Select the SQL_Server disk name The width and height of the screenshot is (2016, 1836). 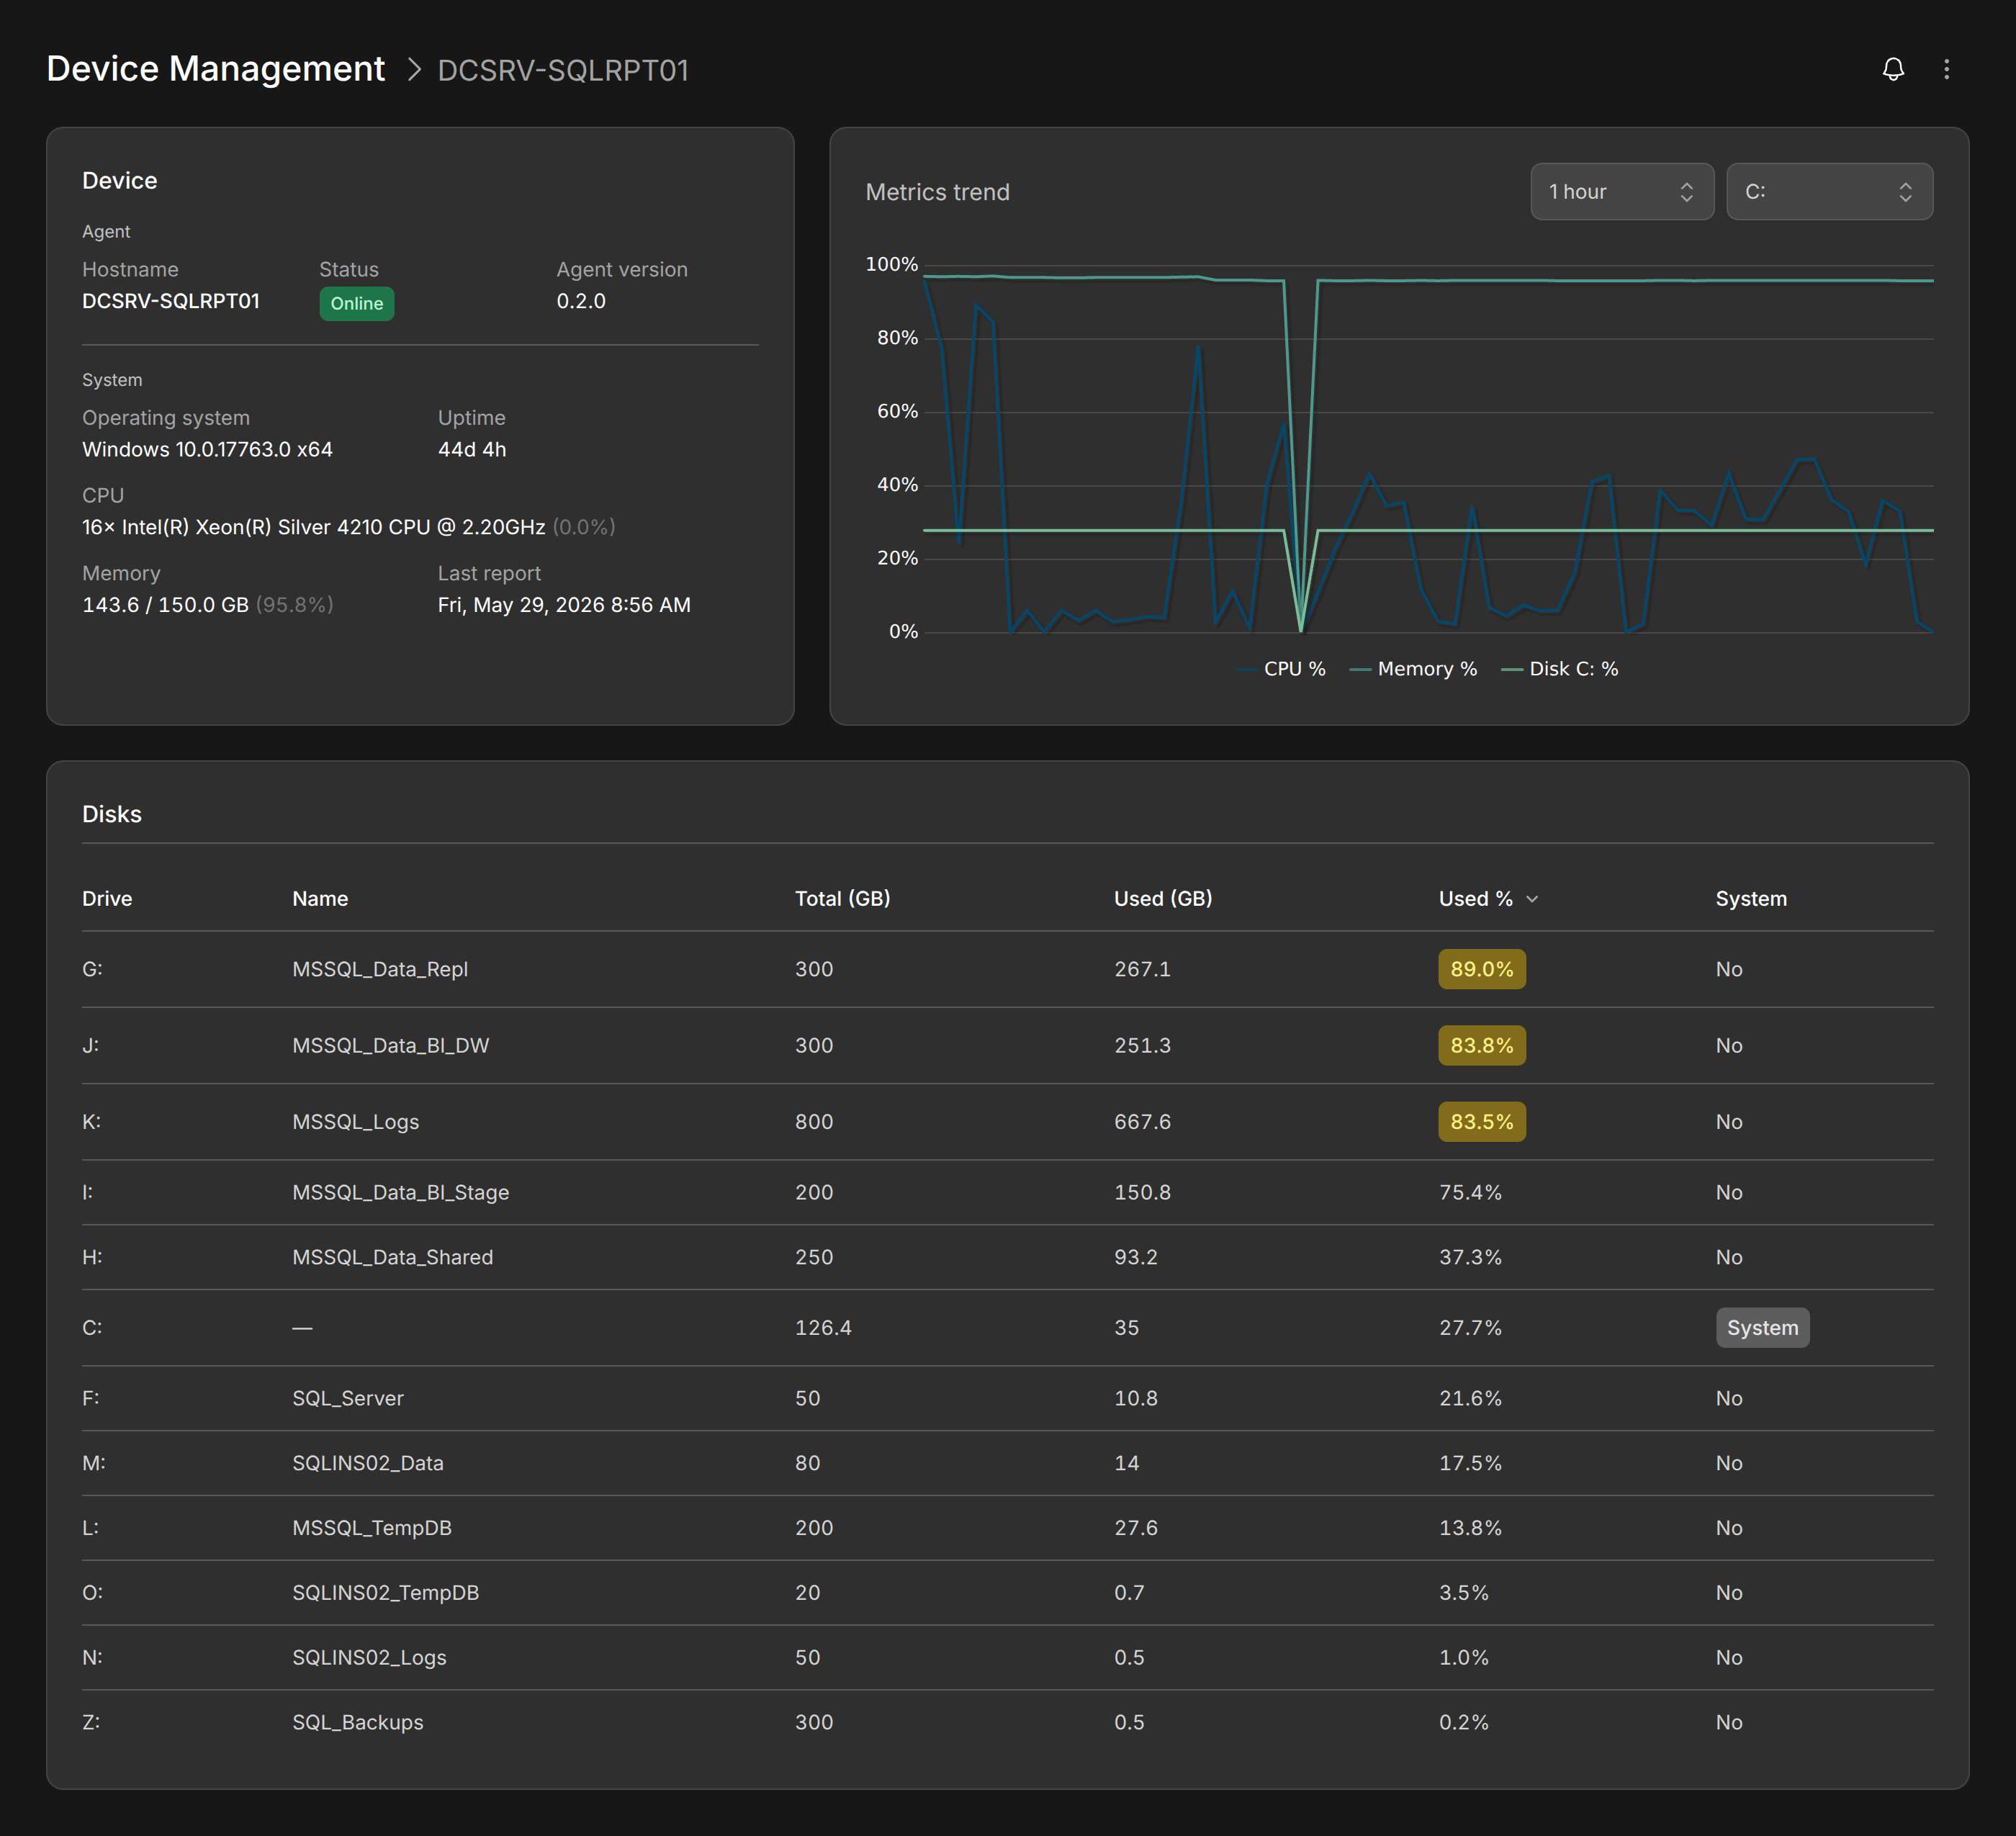pos(348,1398)
